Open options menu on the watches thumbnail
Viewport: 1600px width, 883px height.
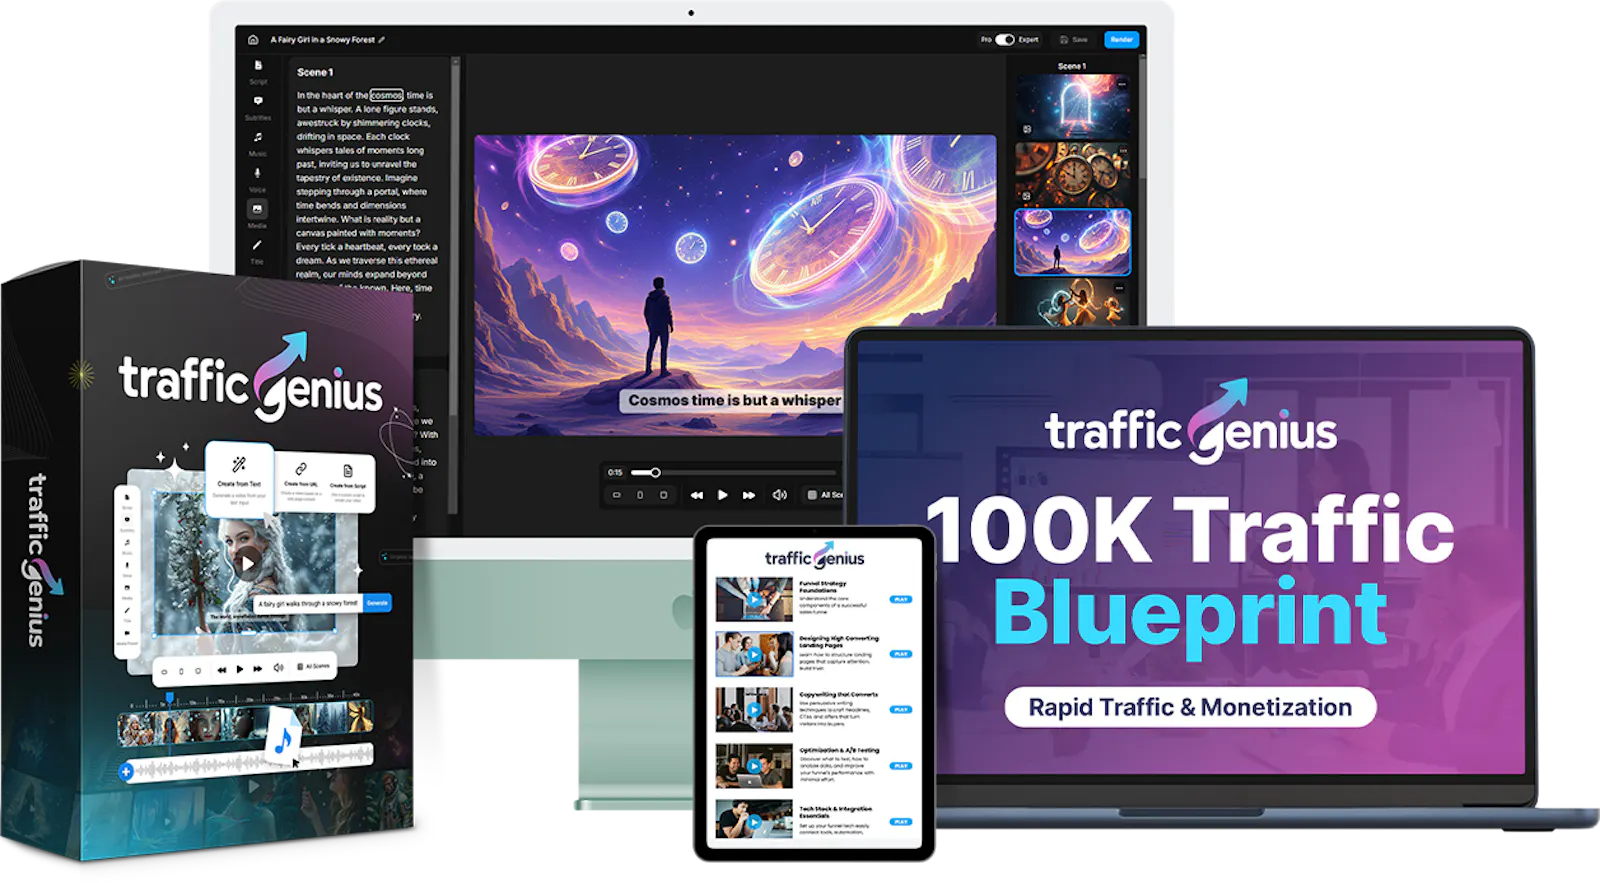click(x=1122, y=151)
